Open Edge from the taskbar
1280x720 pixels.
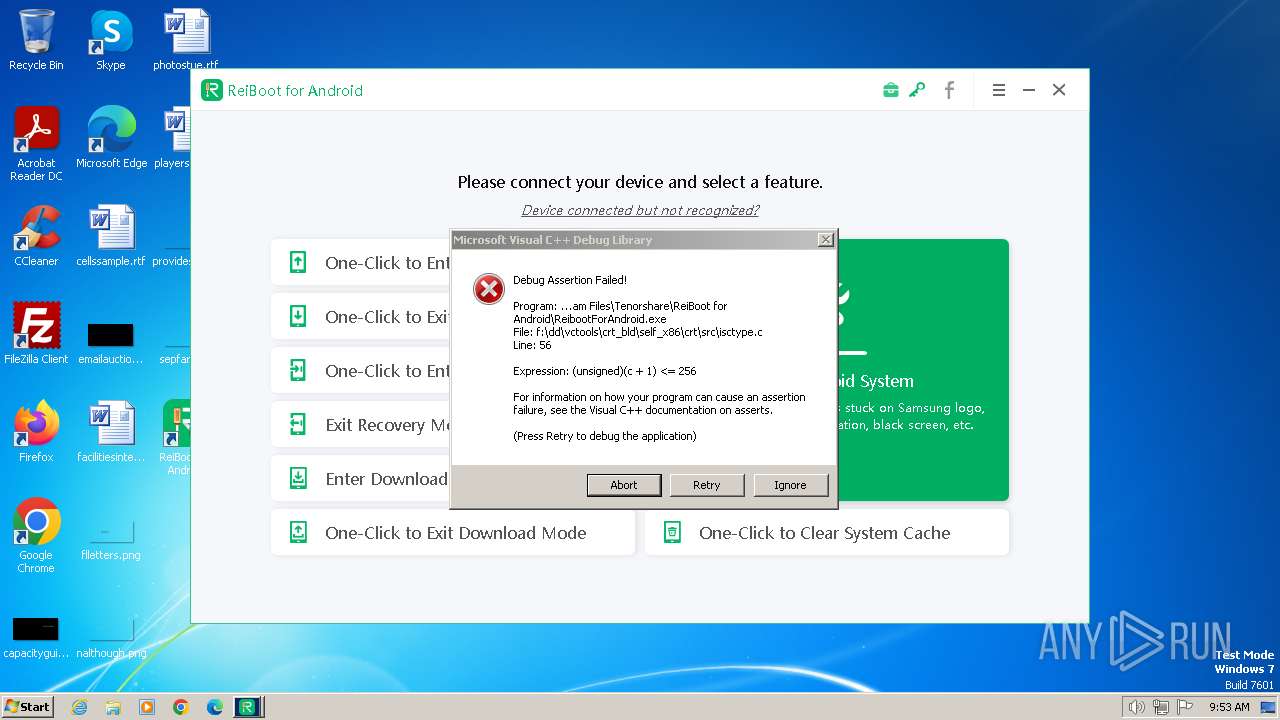point(215,707)
